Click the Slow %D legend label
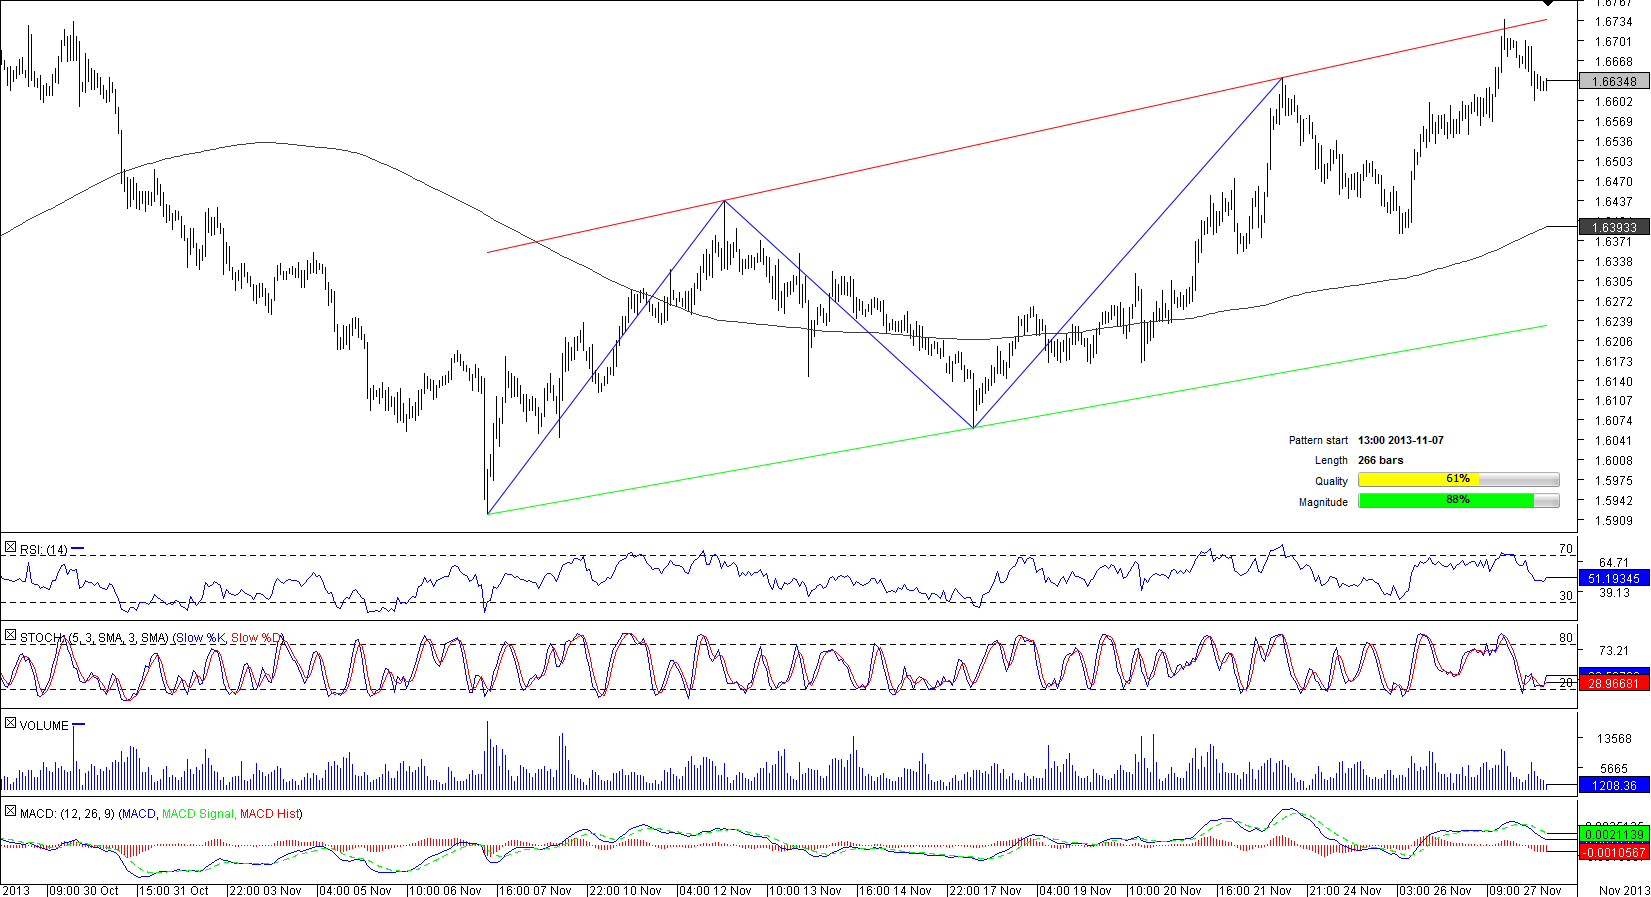1651x897 pixels. (257, 638)
